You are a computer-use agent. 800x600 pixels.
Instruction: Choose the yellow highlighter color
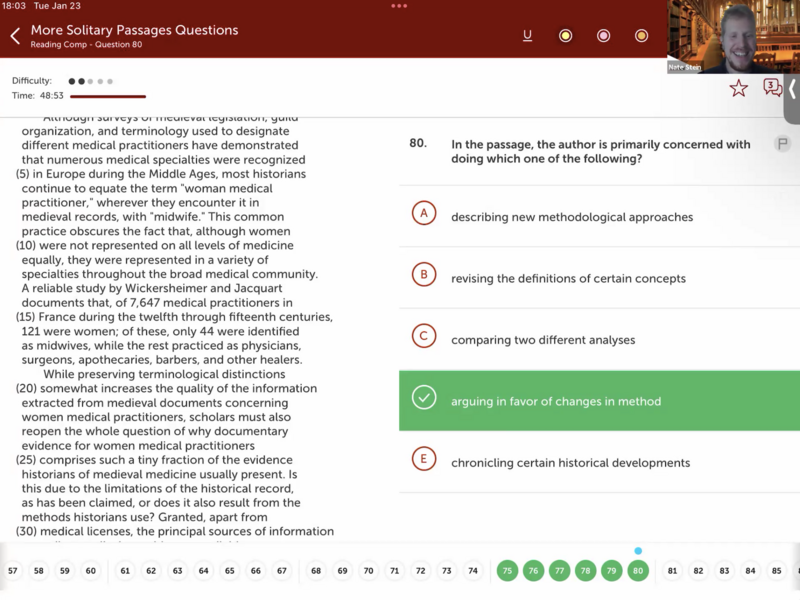[565, 36]
